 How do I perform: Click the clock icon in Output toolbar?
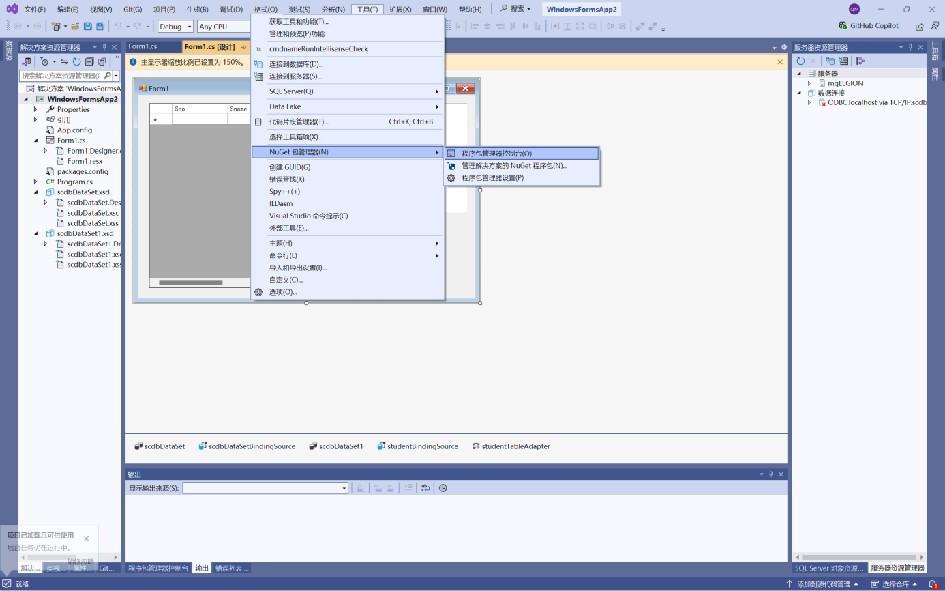click(x=443, y=488)
